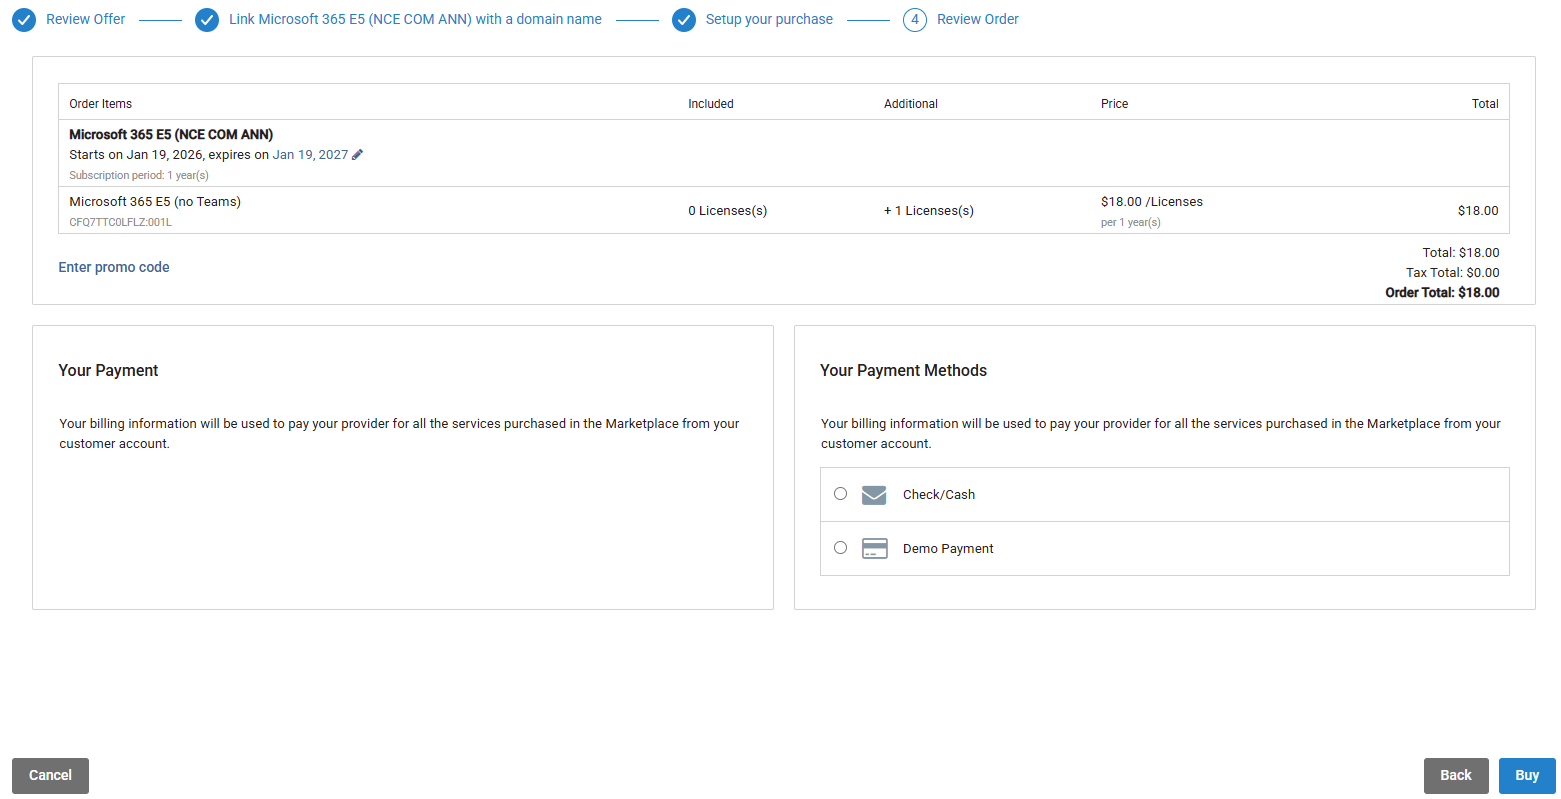Choose the Demo Payment method label
Screen dimensions: 1561x799
[x=947, y=549]
